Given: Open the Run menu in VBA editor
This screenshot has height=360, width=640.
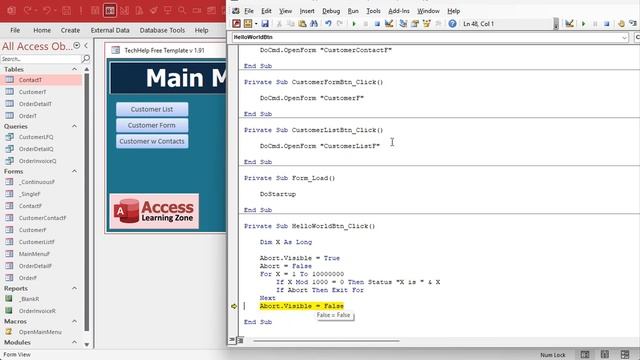Looking at the screenshot, I should coord(353,11).
